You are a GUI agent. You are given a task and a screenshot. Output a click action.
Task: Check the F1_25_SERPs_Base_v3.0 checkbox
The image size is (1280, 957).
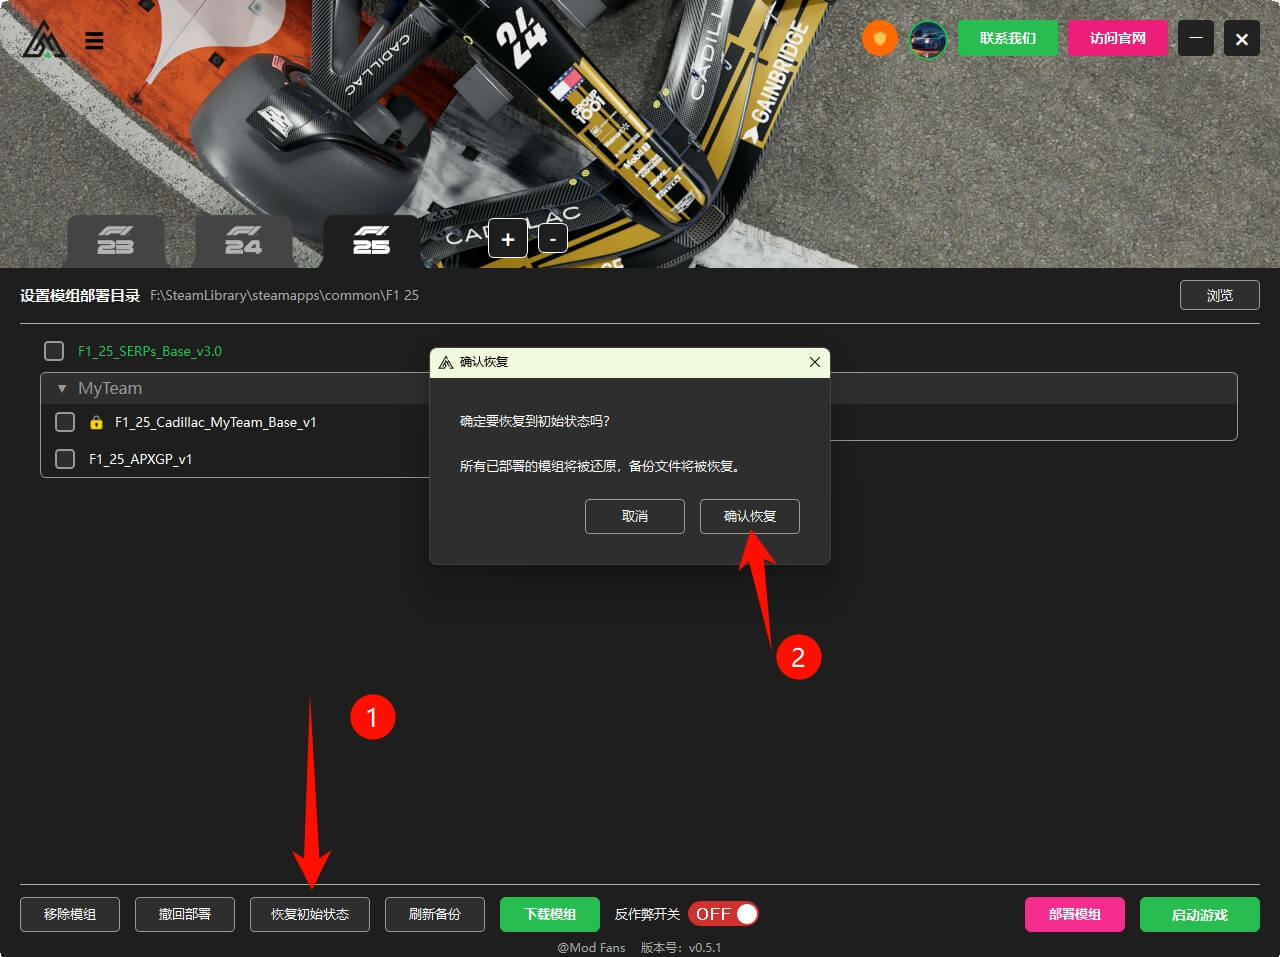pyautogui.click(x=54, y=351)
